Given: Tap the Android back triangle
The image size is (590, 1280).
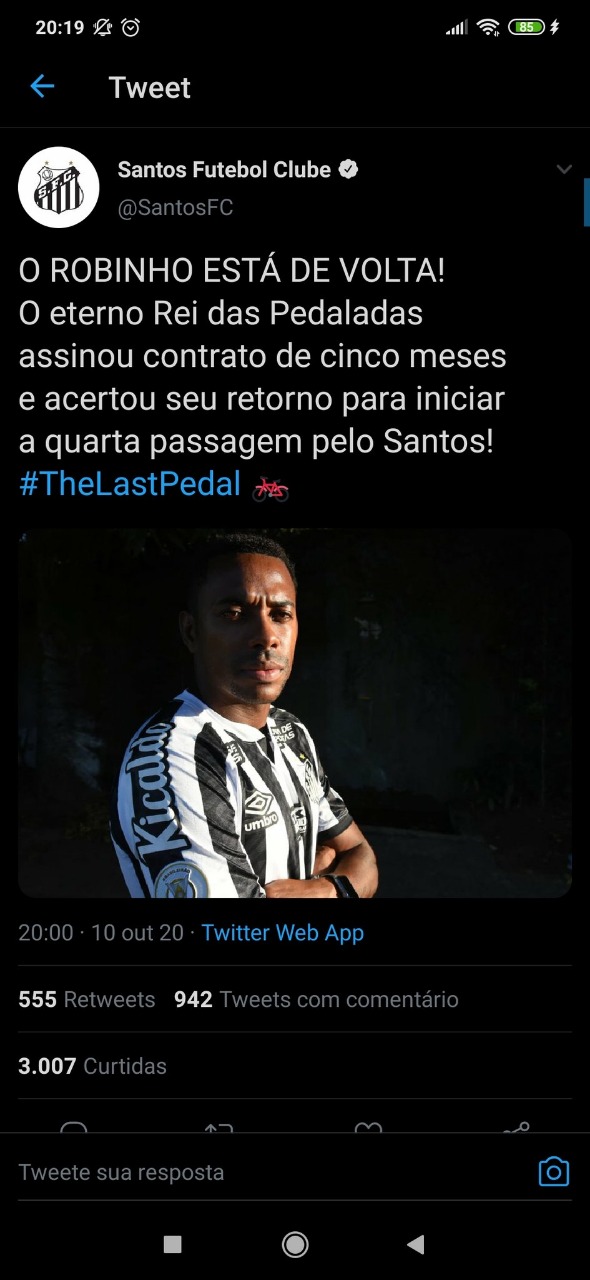Looking at the screenshot, I should click(416, 1244).
